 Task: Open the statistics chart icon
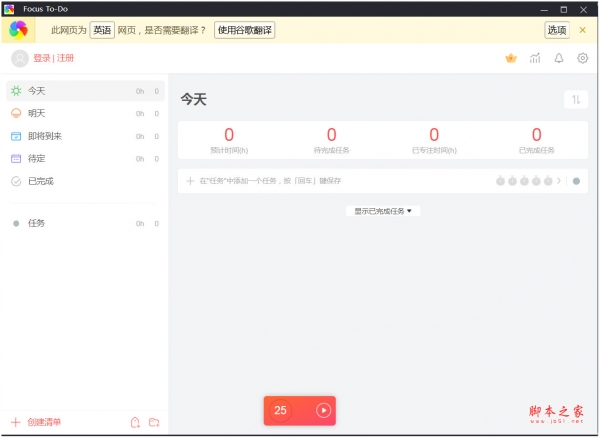(535, 58)
